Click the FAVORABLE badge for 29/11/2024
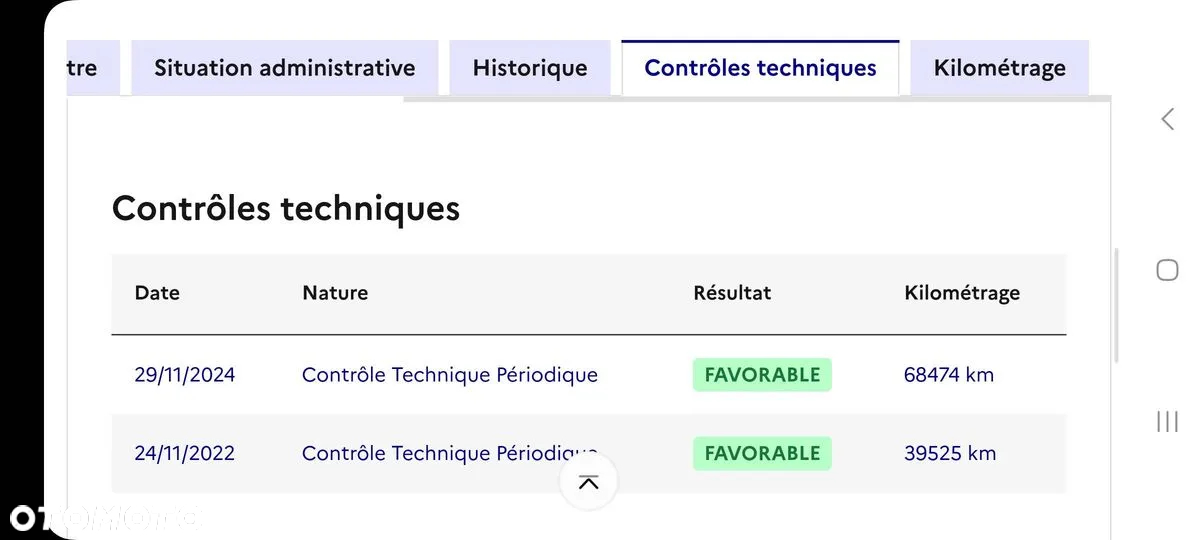This screenshot has width=1200, height=540. [762, 375]
